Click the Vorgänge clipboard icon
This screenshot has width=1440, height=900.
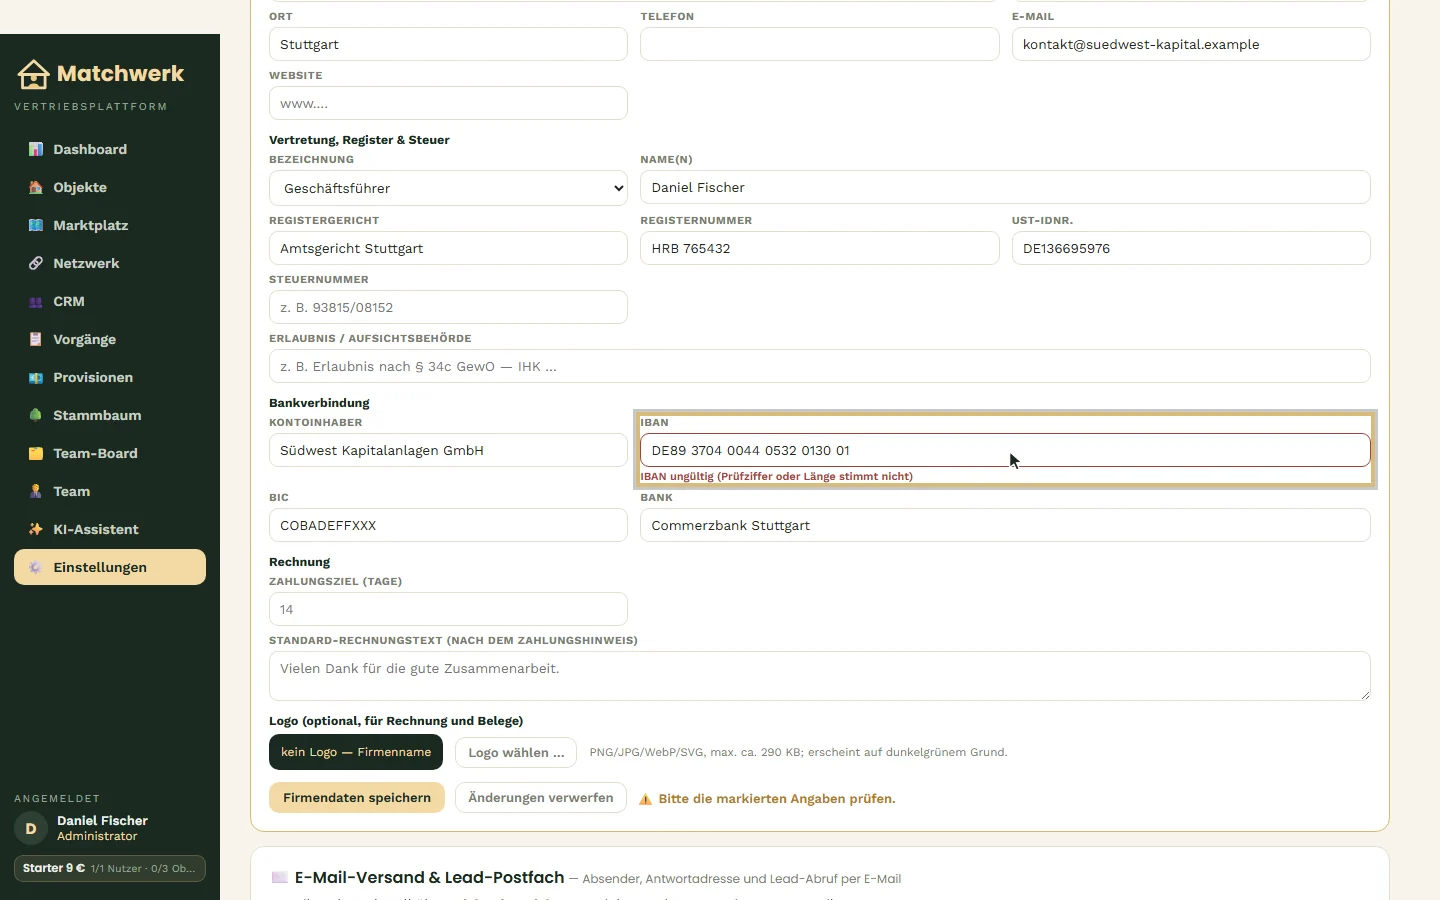click(36, 339)
